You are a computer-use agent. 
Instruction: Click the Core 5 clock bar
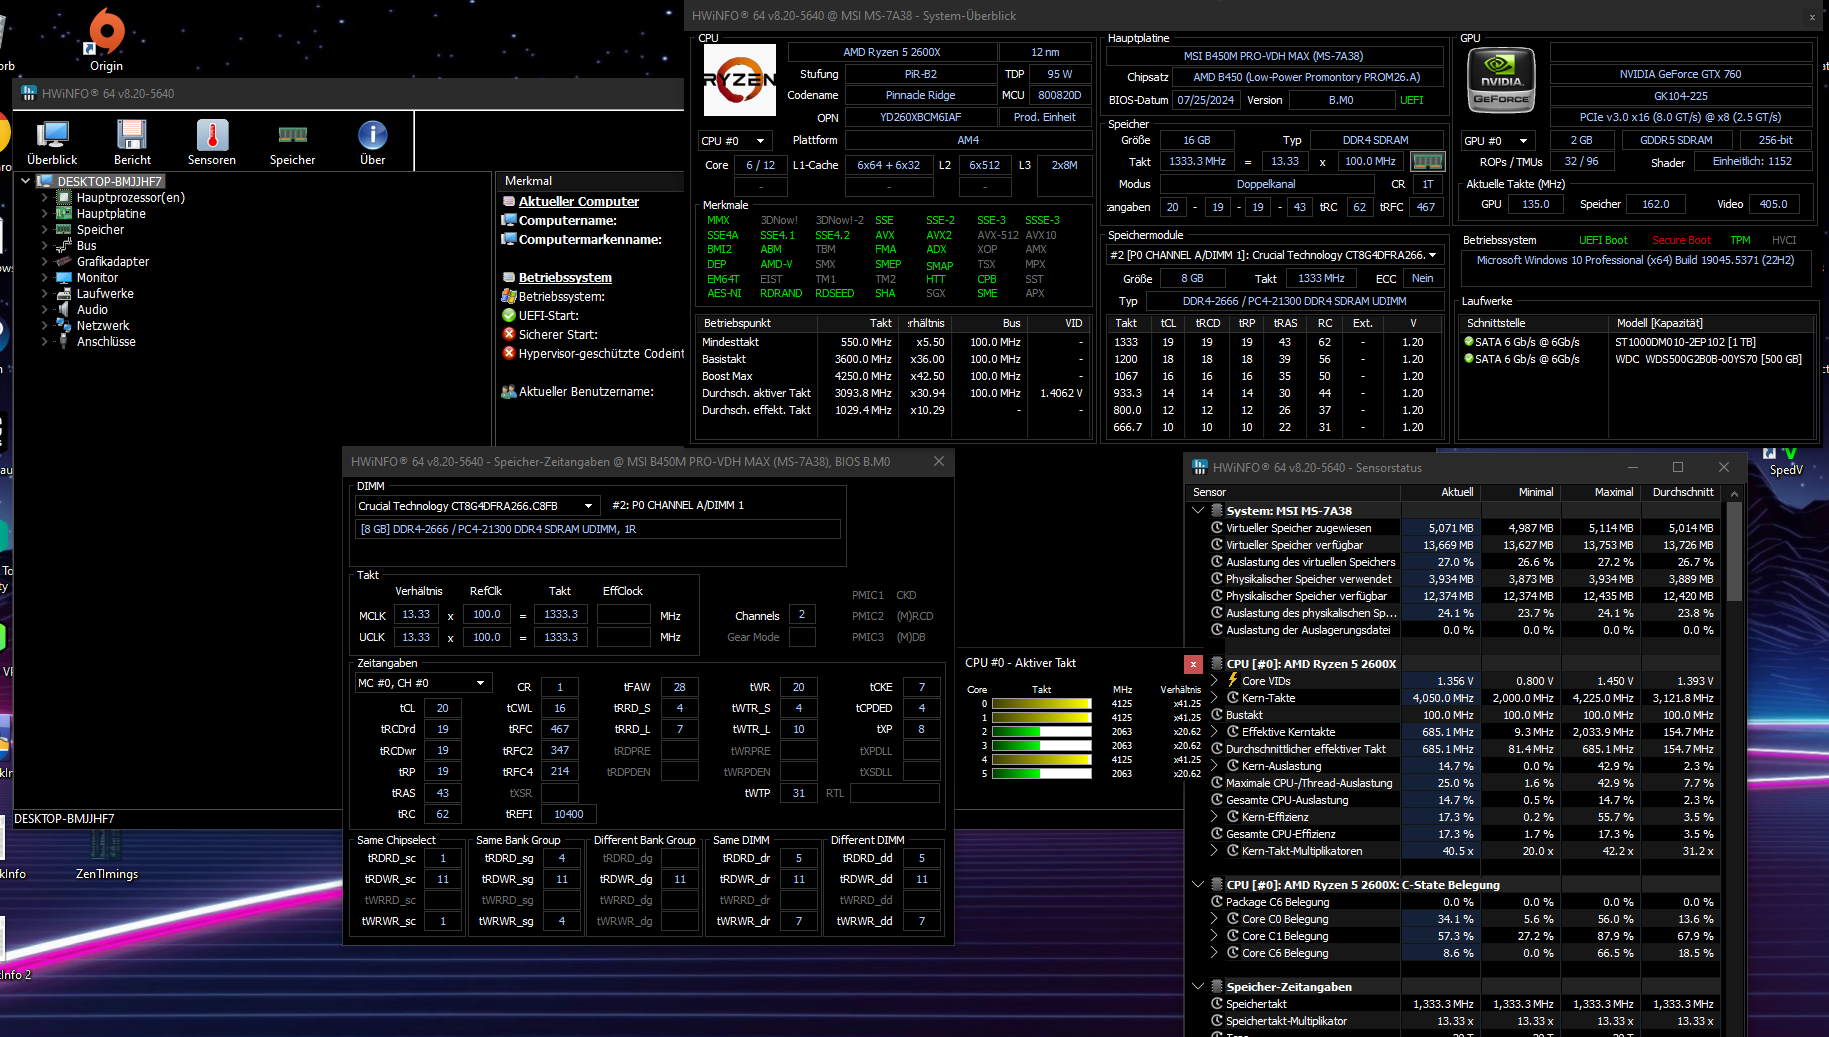point(1041,773)
